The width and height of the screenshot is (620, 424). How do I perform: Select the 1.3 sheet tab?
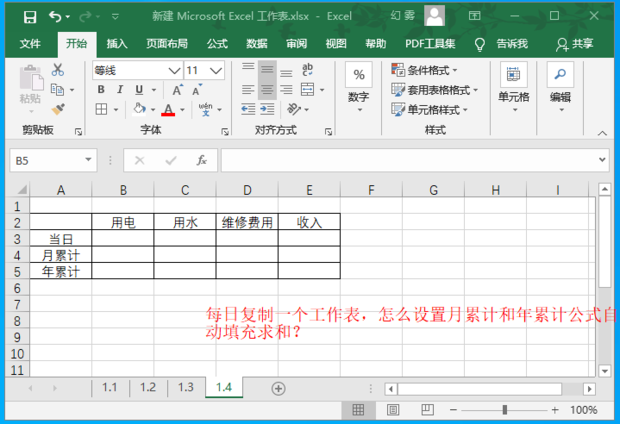[185, 387]
